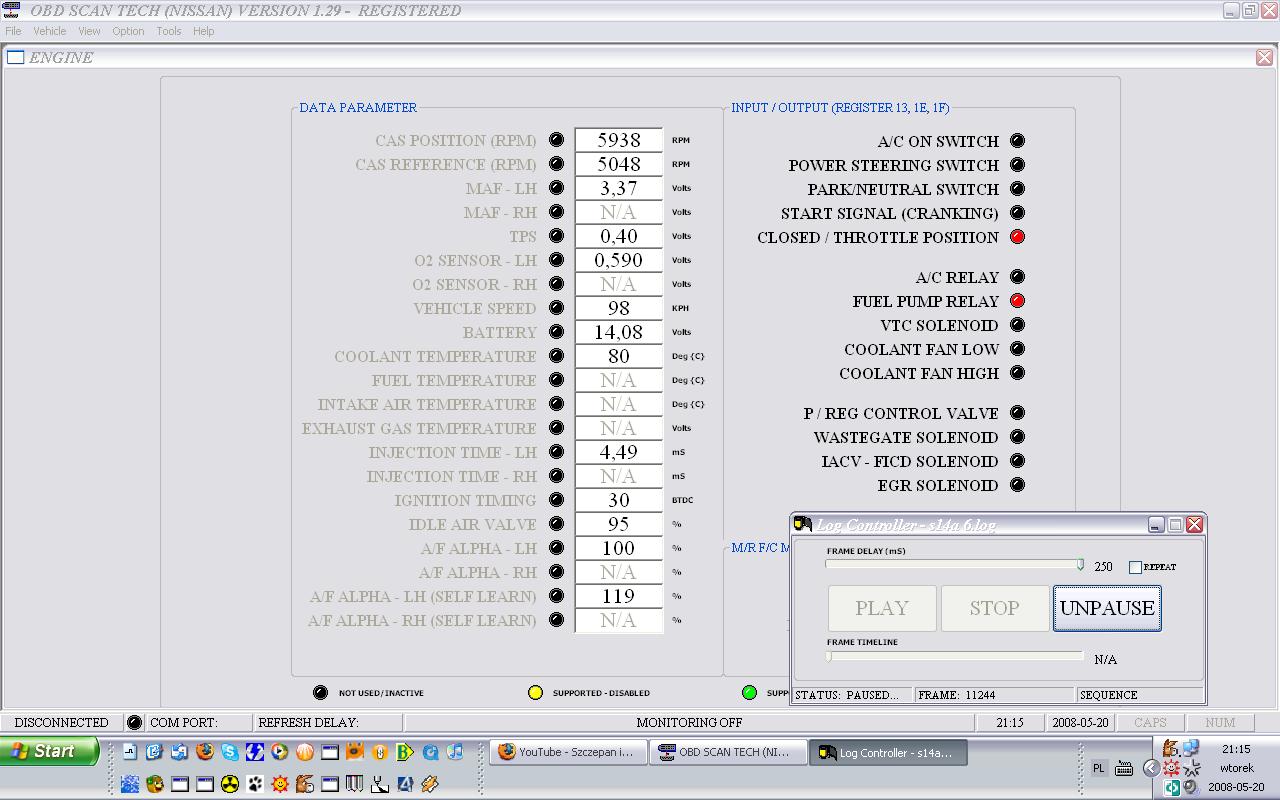Click the VEHICLE SPEED value field
The image size is (1280, 800).
coord(618,308)
